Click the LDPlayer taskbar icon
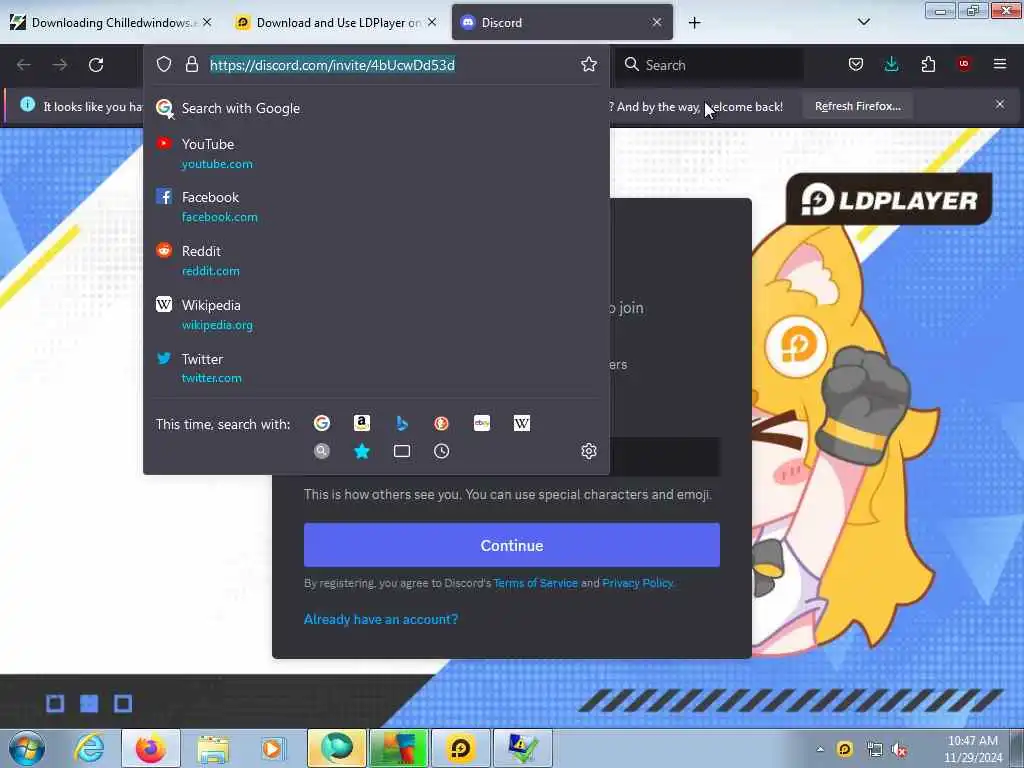Viewport: 1024px width, 768px height. (x=460, y=748)
